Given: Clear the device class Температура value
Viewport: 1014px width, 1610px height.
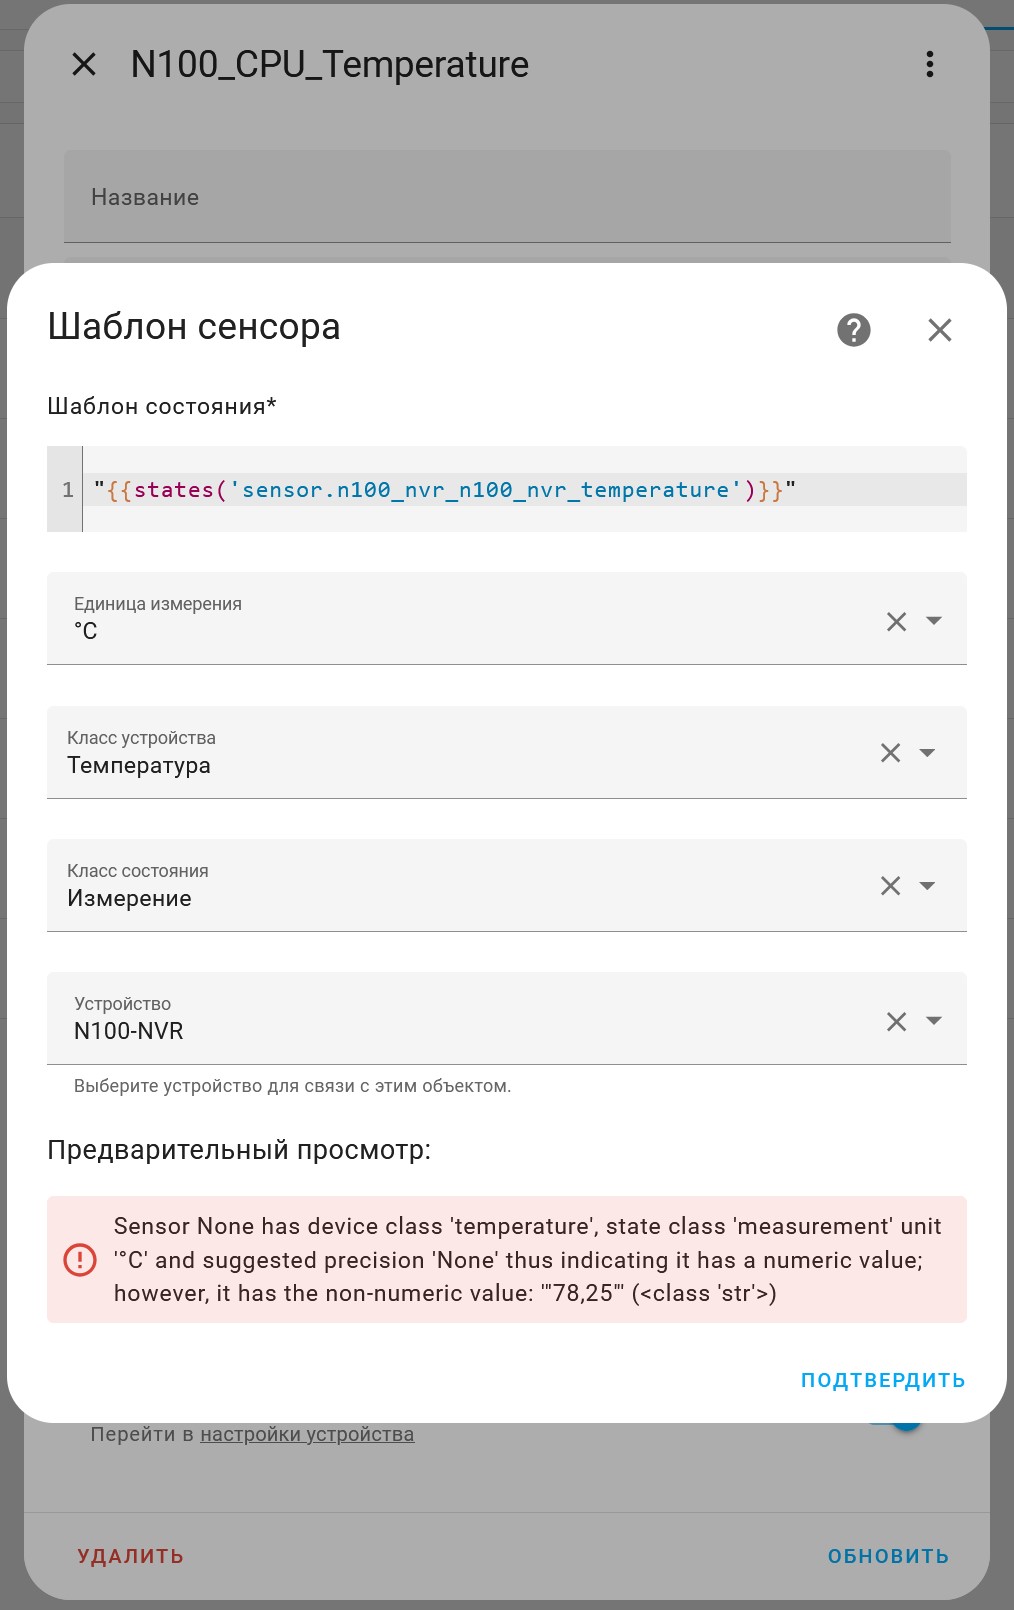Looking at the screenshot, I should [x=890, y=753].
